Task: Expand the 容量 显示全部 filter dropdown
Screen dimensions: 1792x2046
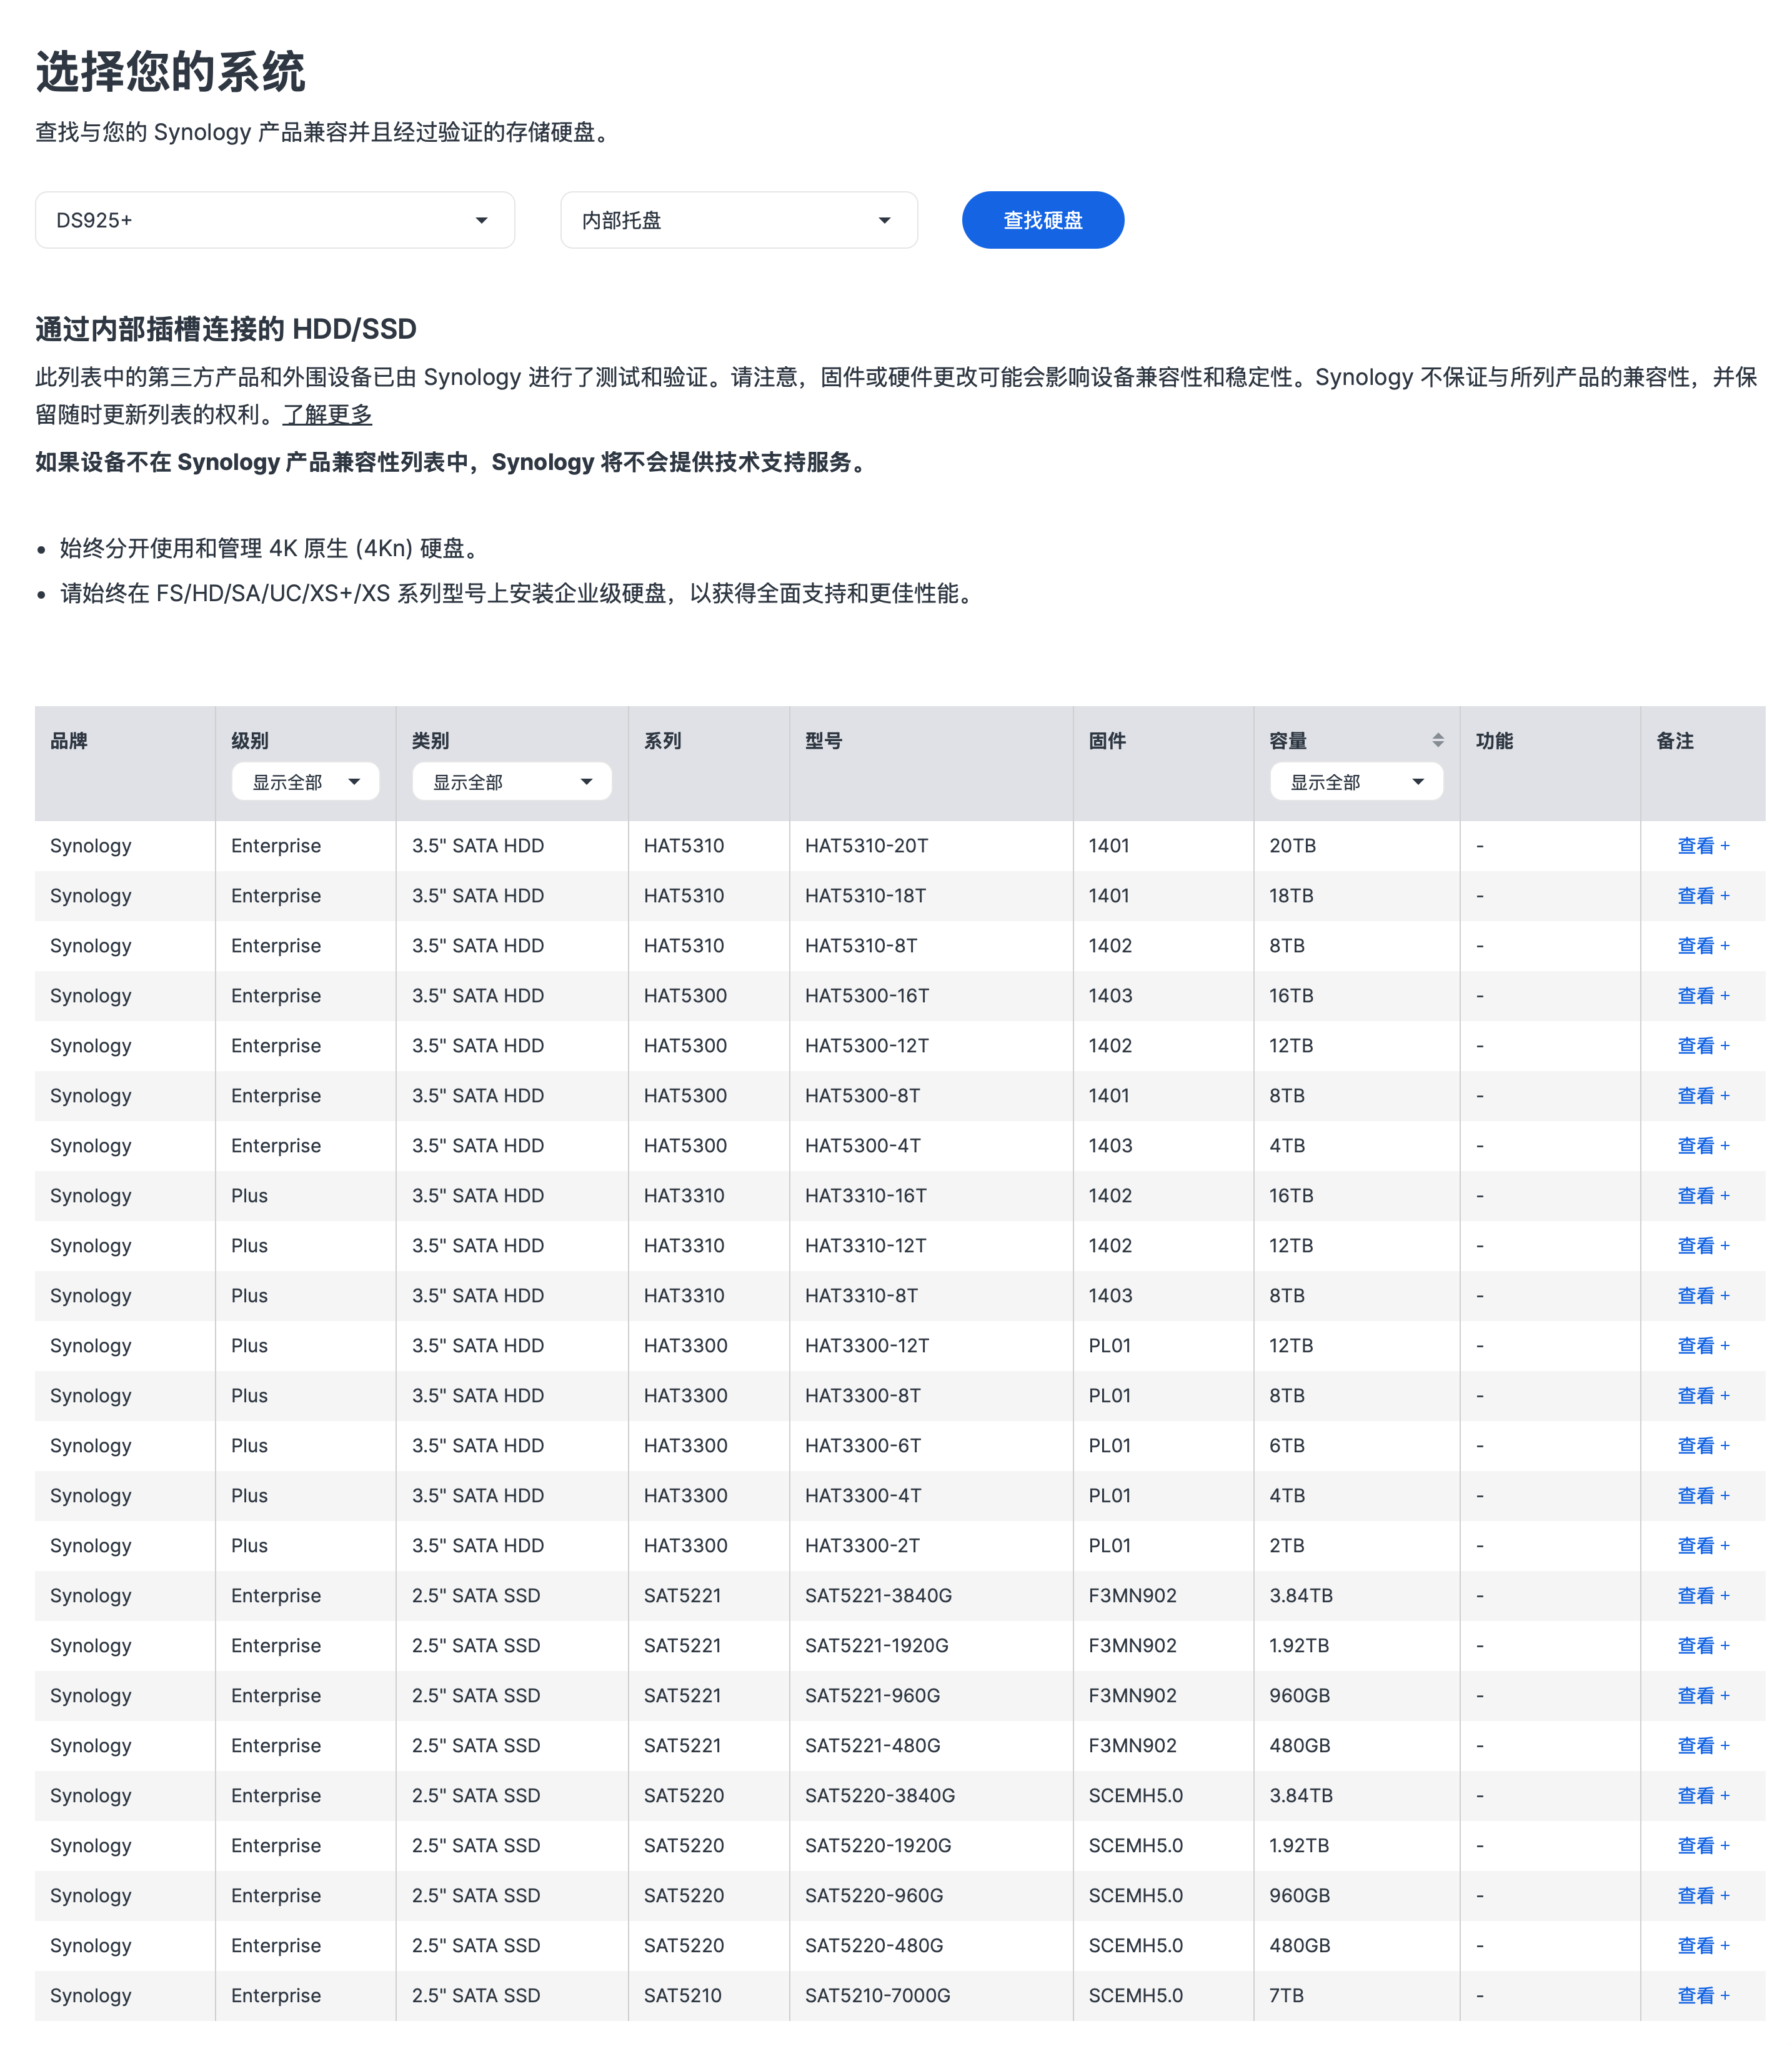Action: (x=1356, y=781)
